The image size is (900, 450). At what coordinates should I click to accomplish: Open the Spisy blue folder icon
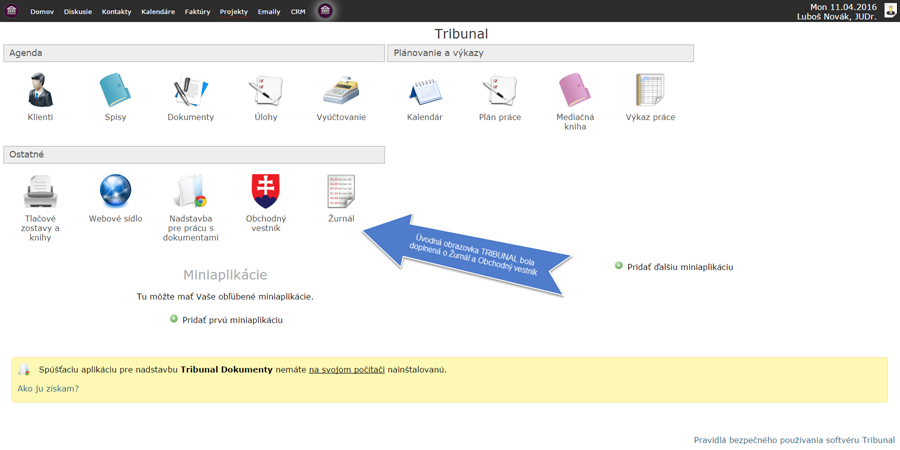(x=115, y=90)
